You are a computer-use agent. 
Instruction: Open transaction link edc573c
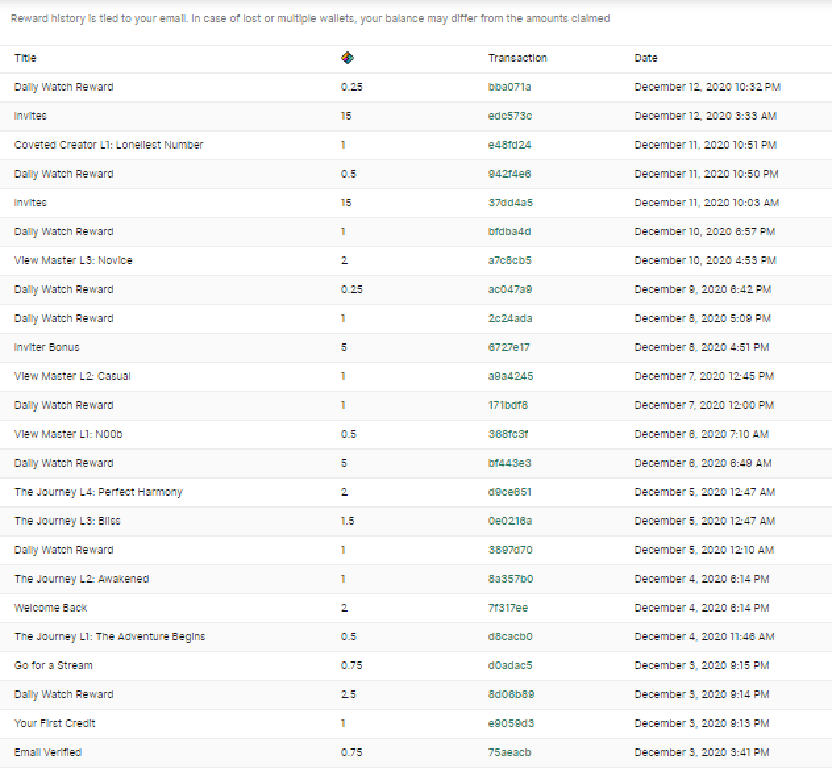click(509, 116)
